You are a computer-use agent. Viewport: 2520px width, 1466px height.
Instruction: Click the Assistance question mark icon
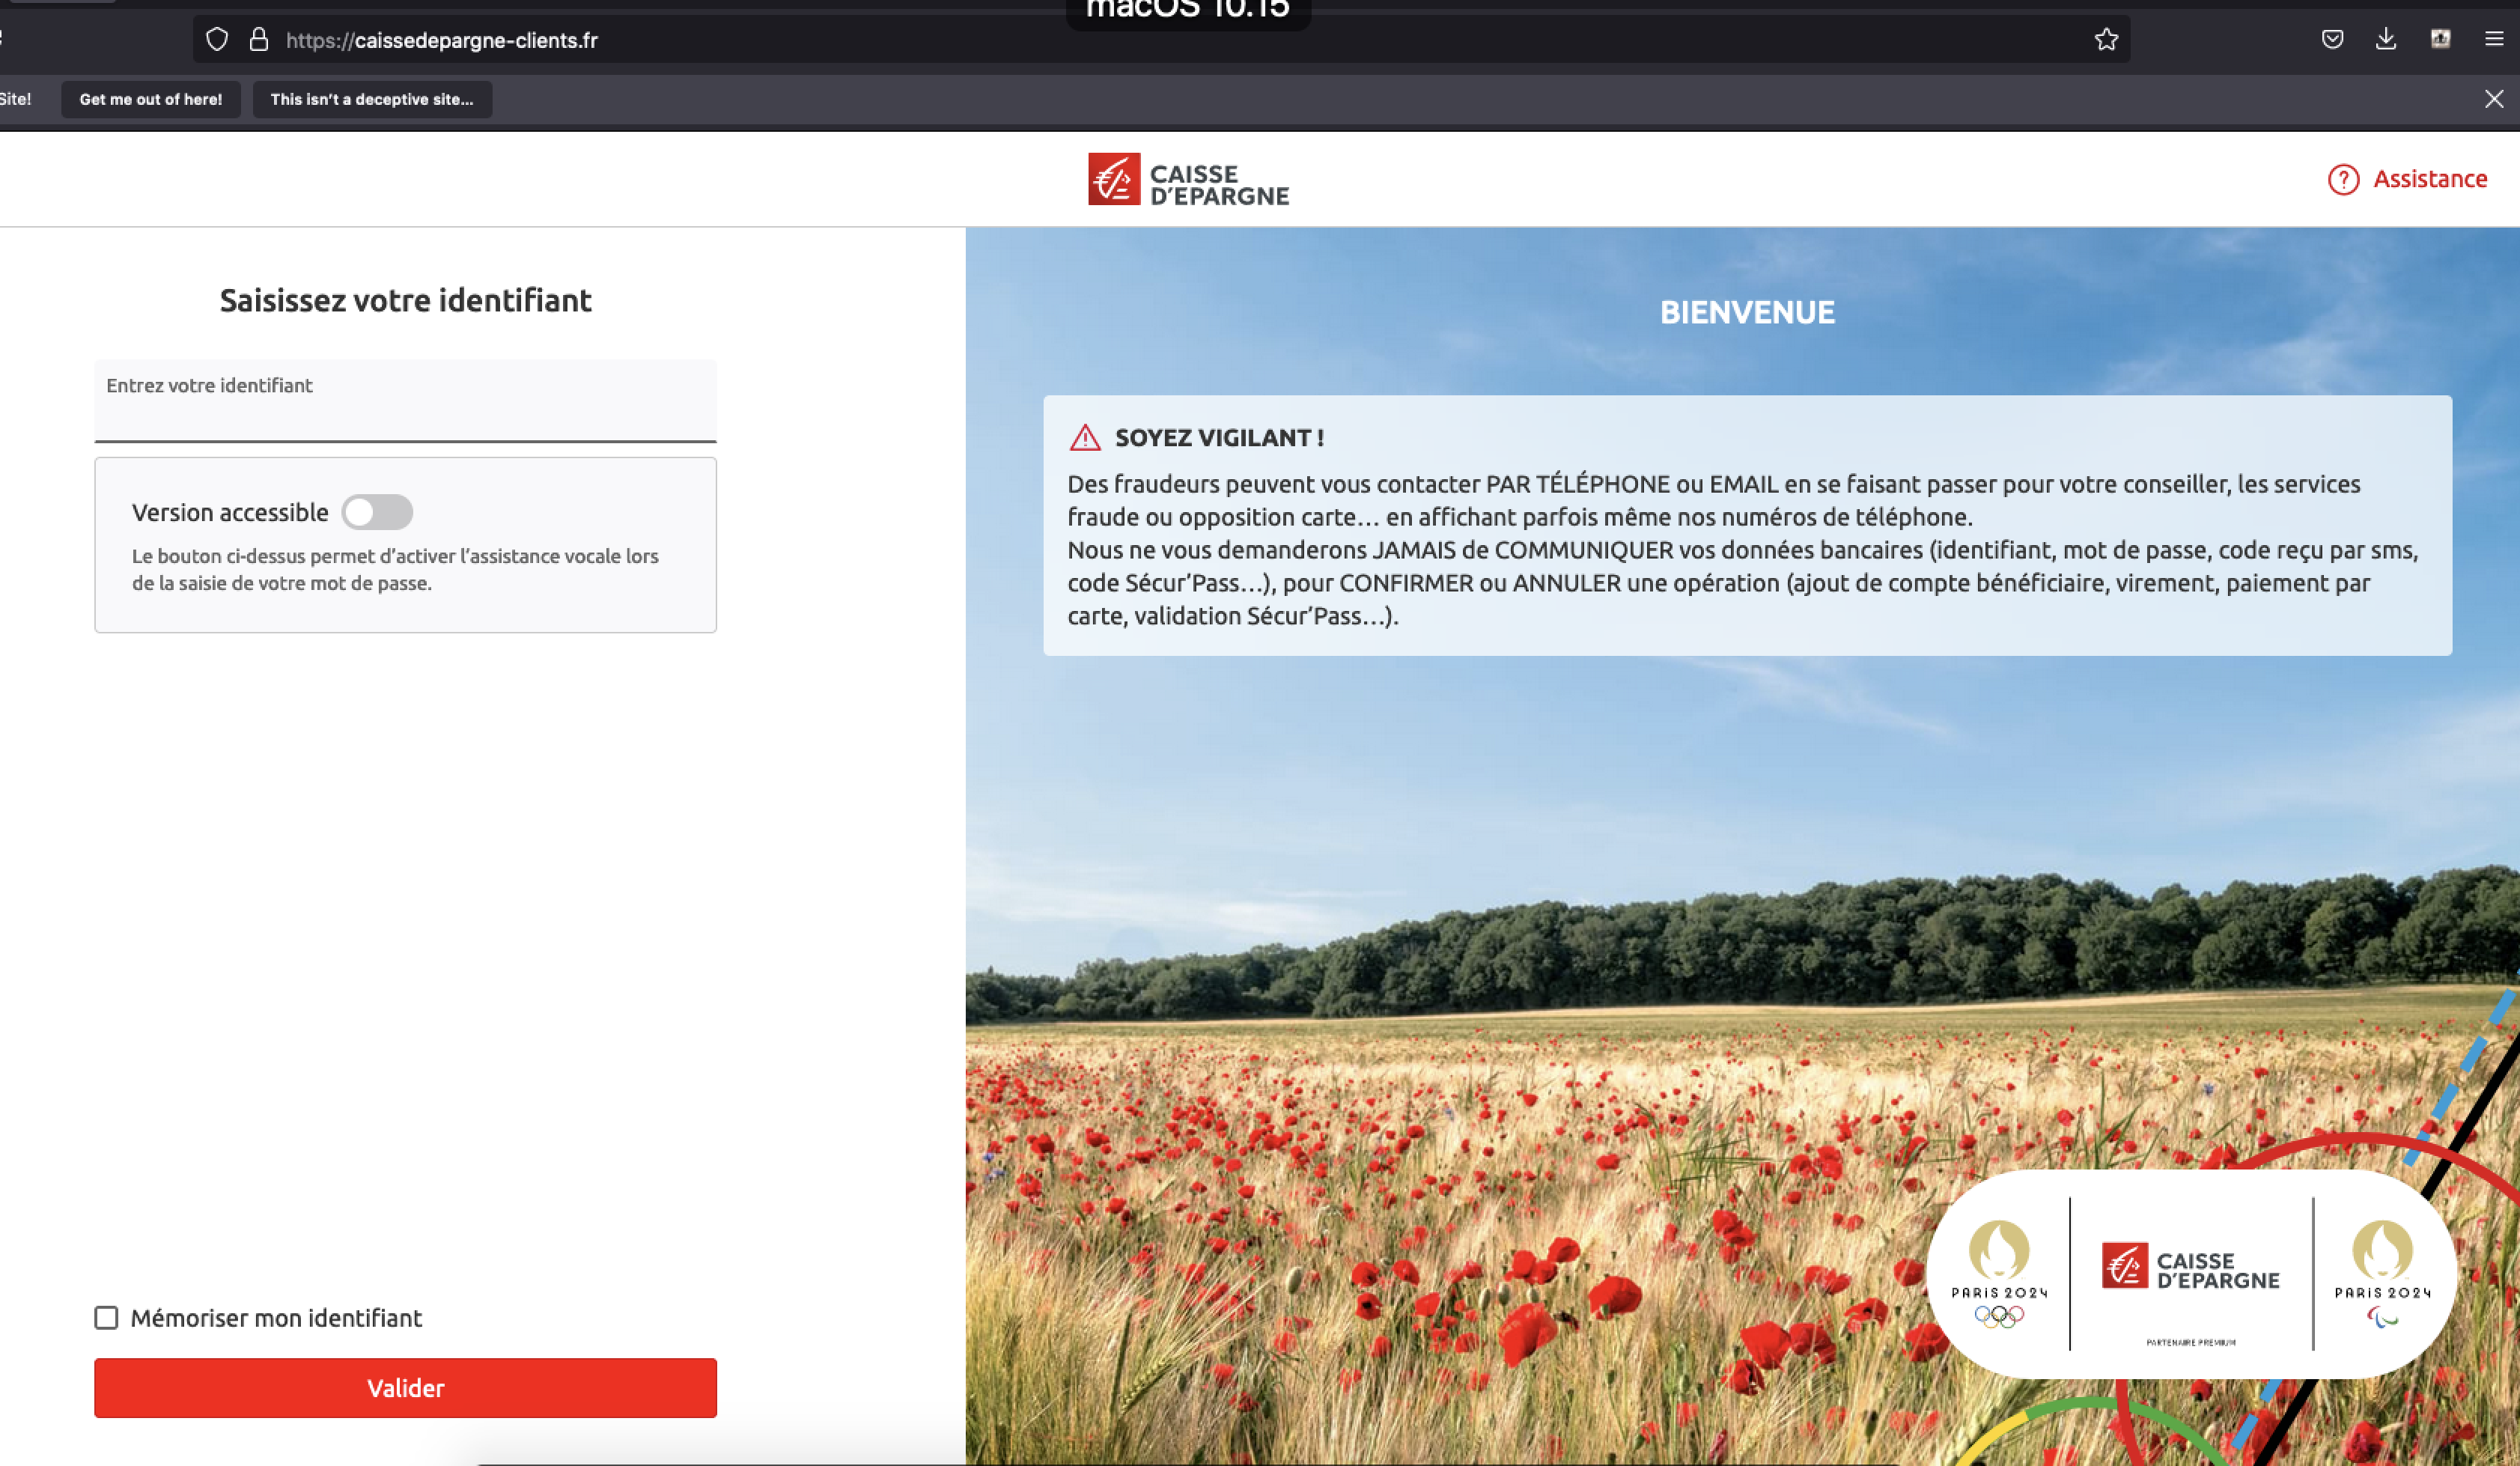pyautogui.click(x=2343, y=179)
